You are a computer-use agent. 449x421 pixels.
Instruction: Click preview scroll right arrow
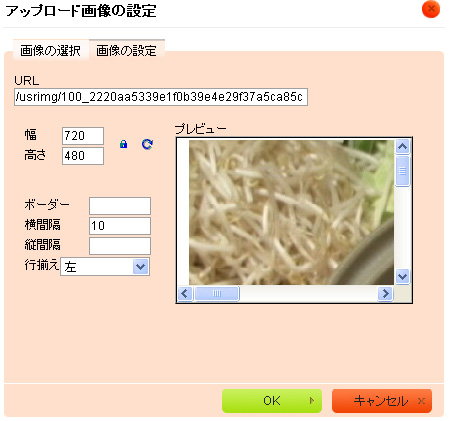[x=385, y=294]
